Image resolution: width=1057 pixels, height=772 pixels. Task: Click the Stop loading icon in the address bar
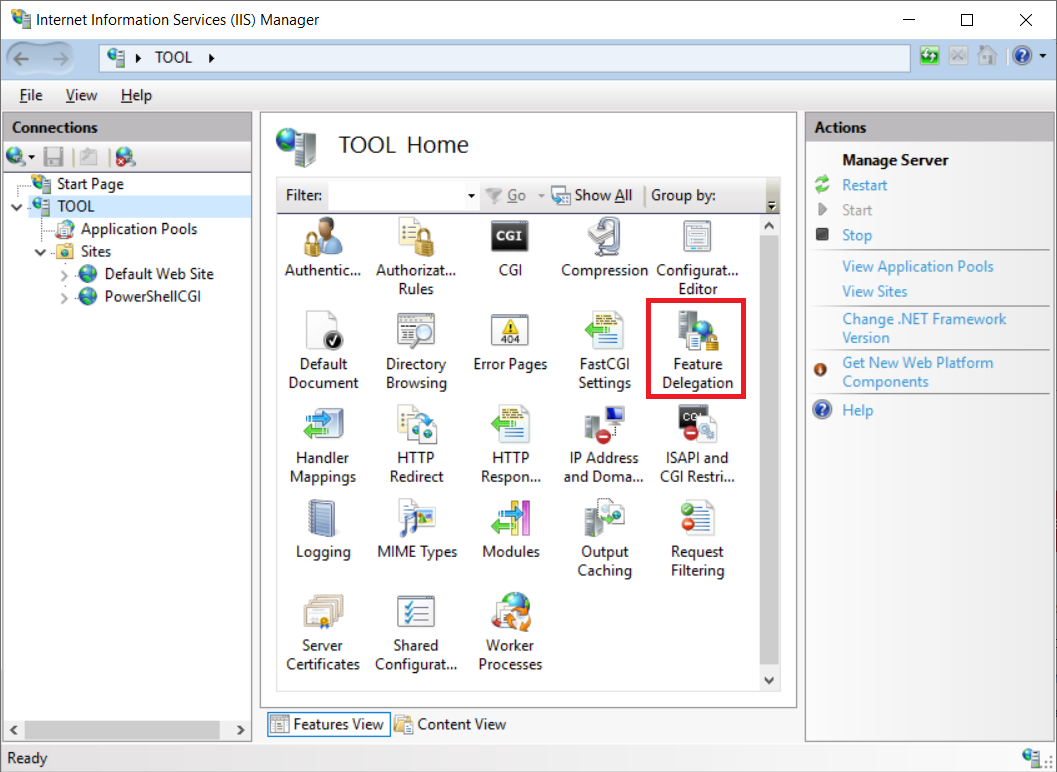pos(958,55)
